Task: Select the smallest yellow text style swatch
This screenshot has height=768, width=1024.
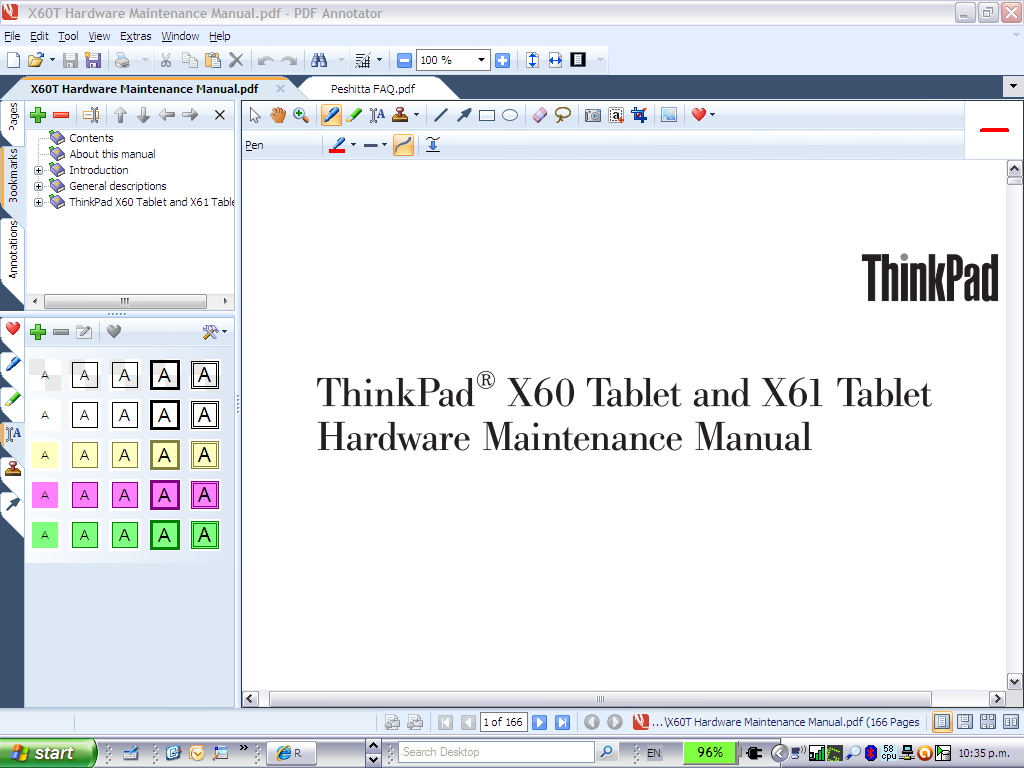Action: coord(45,455)
